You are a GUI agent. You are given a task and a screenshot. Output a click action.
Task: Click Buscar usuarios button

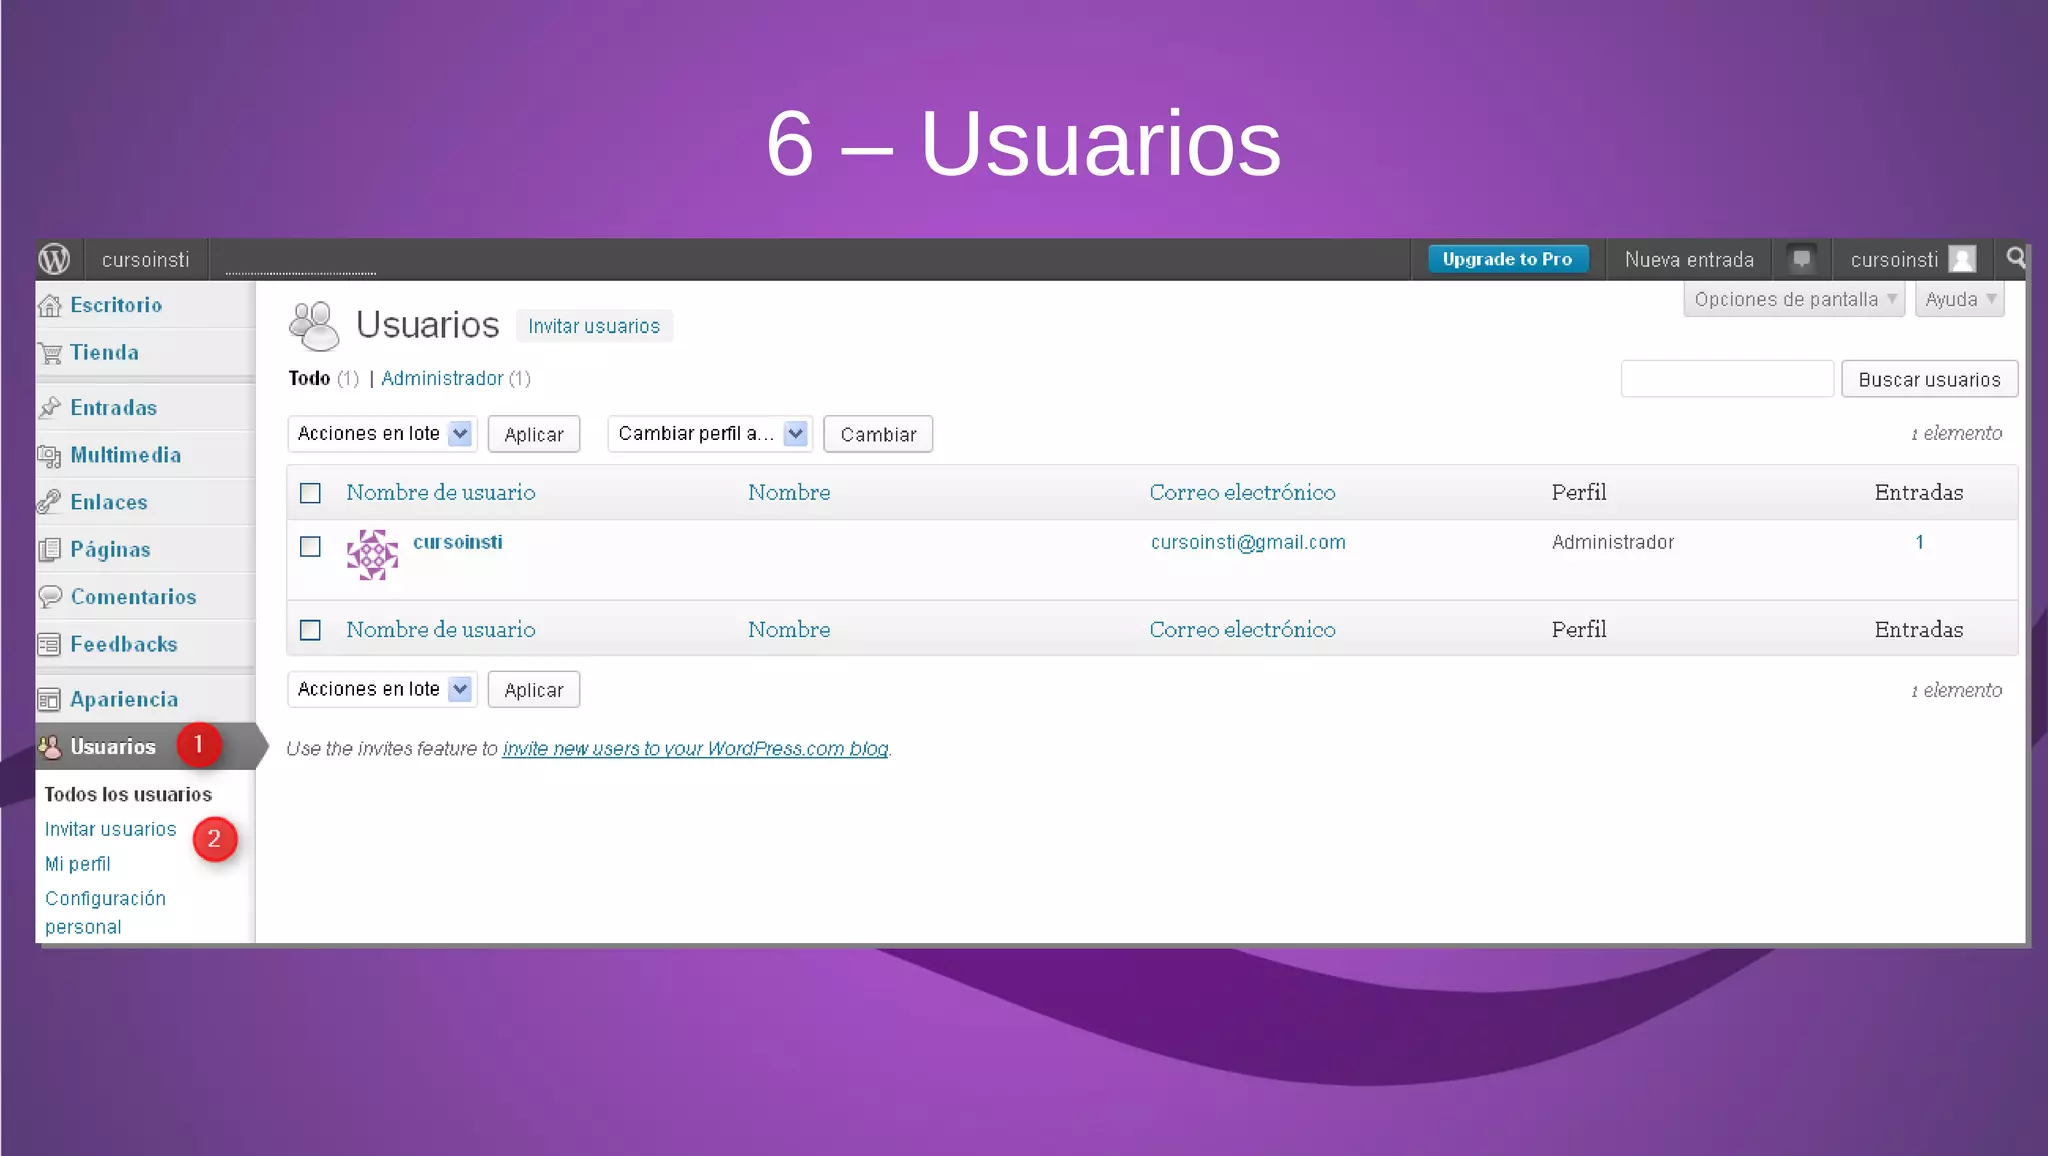pyautogui.click(x=1929, y=379)
